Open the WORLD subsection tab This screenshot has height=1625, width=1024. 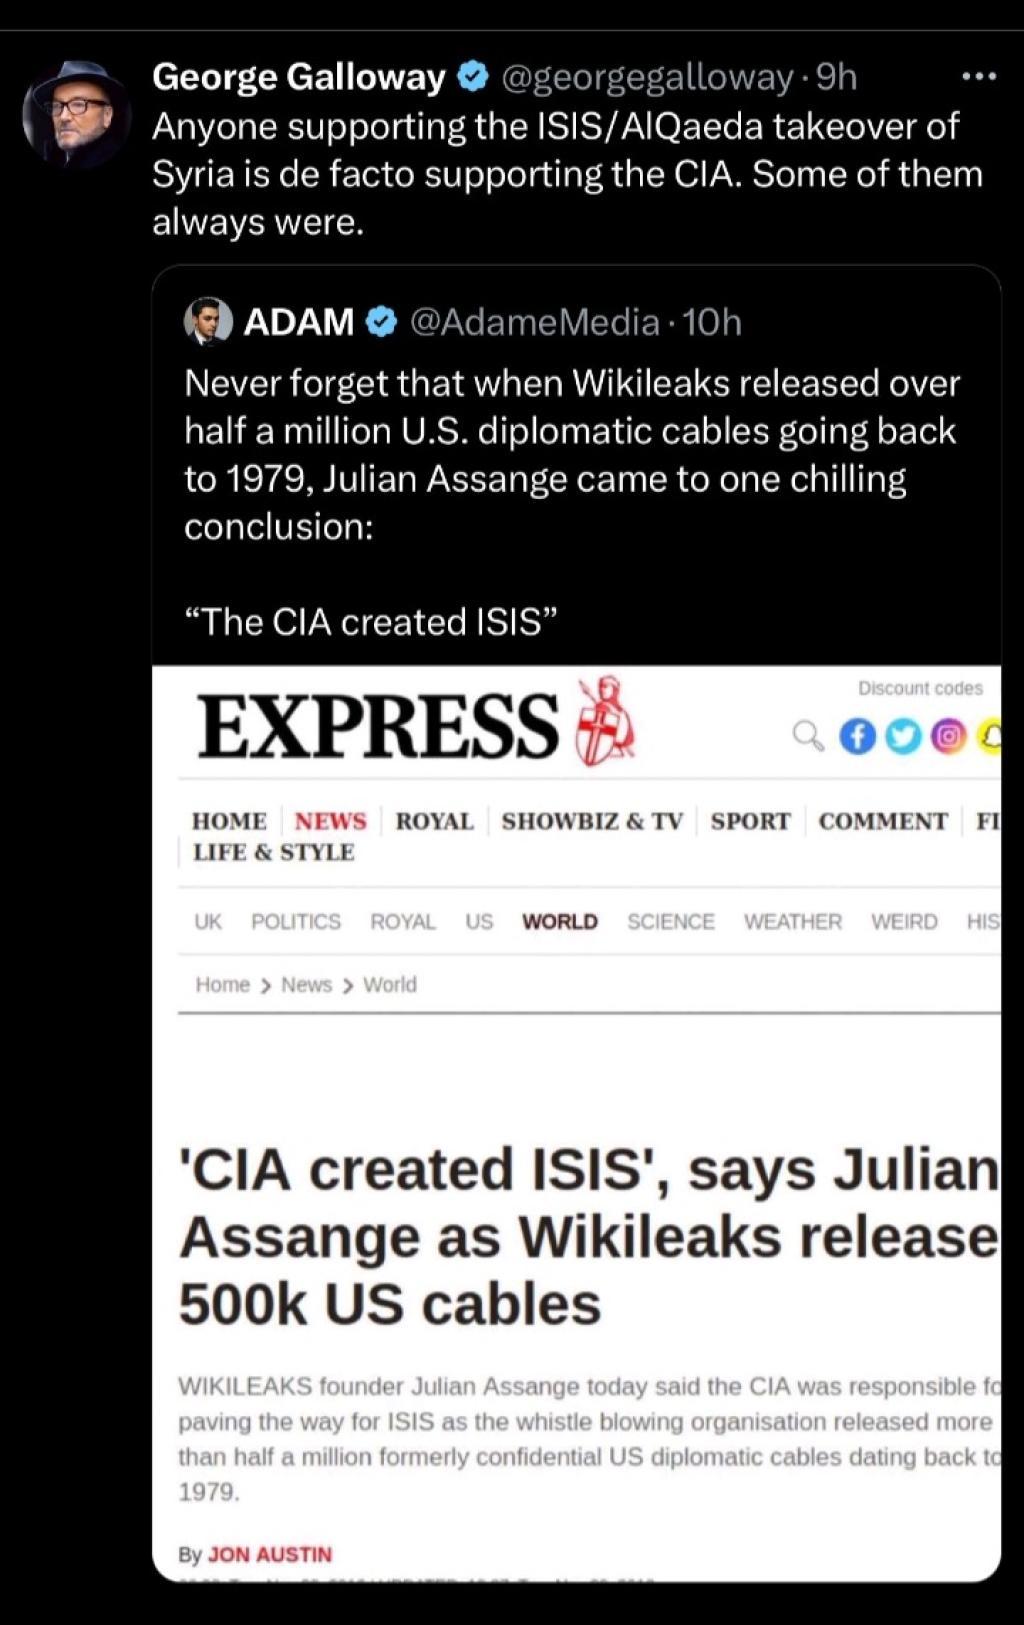[560, 921]
